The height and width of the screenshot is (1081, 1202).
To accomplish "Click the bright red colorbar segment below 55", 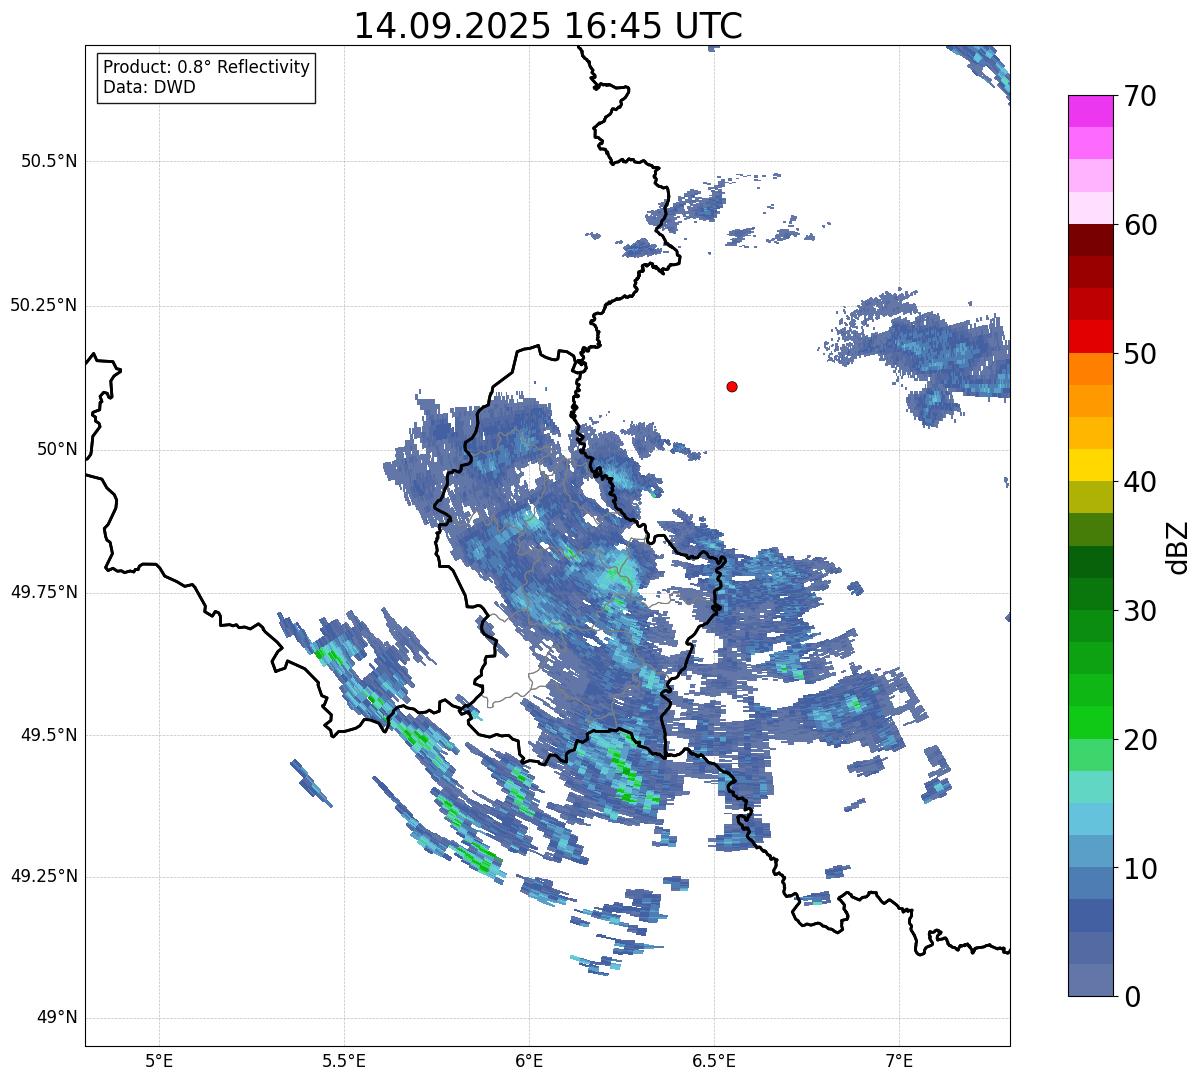I will coord(1090,336).
